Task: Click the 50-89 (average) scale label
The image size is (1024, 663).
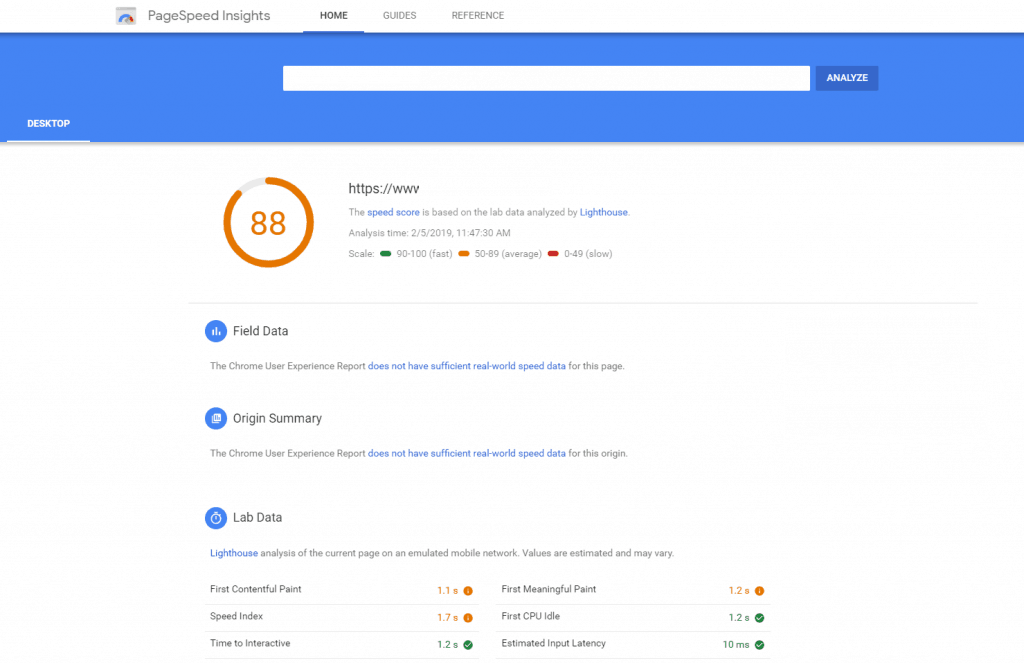Action: point(508,254)
